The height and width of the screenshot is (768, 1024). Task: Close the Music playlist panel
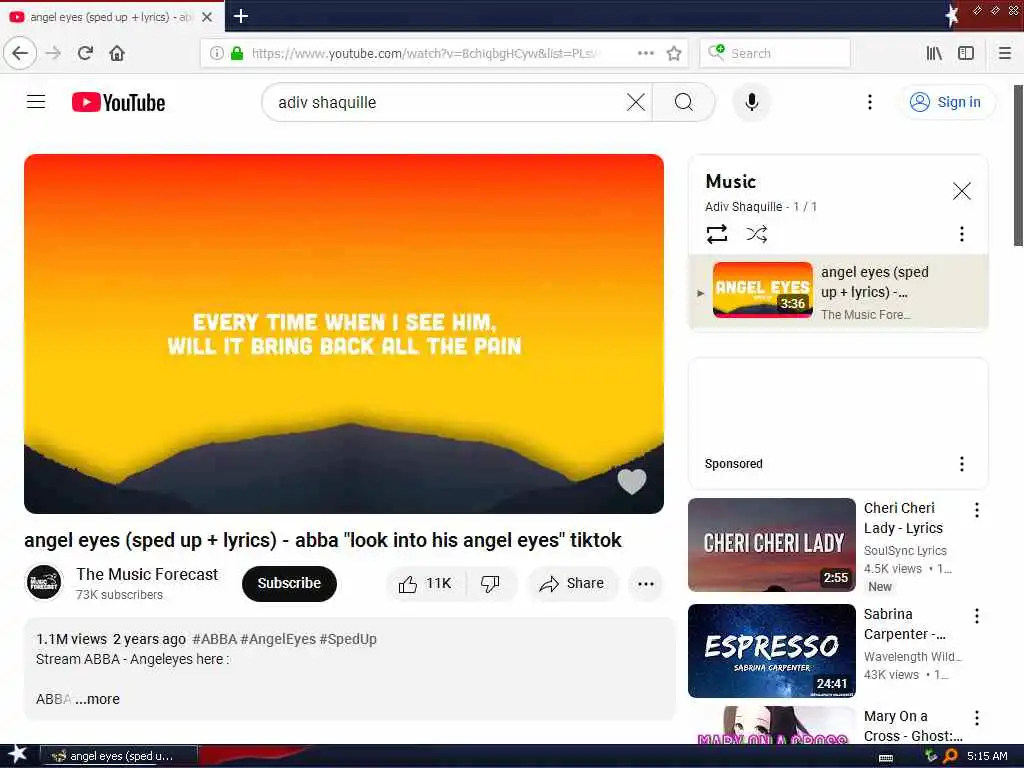point(961,191)
